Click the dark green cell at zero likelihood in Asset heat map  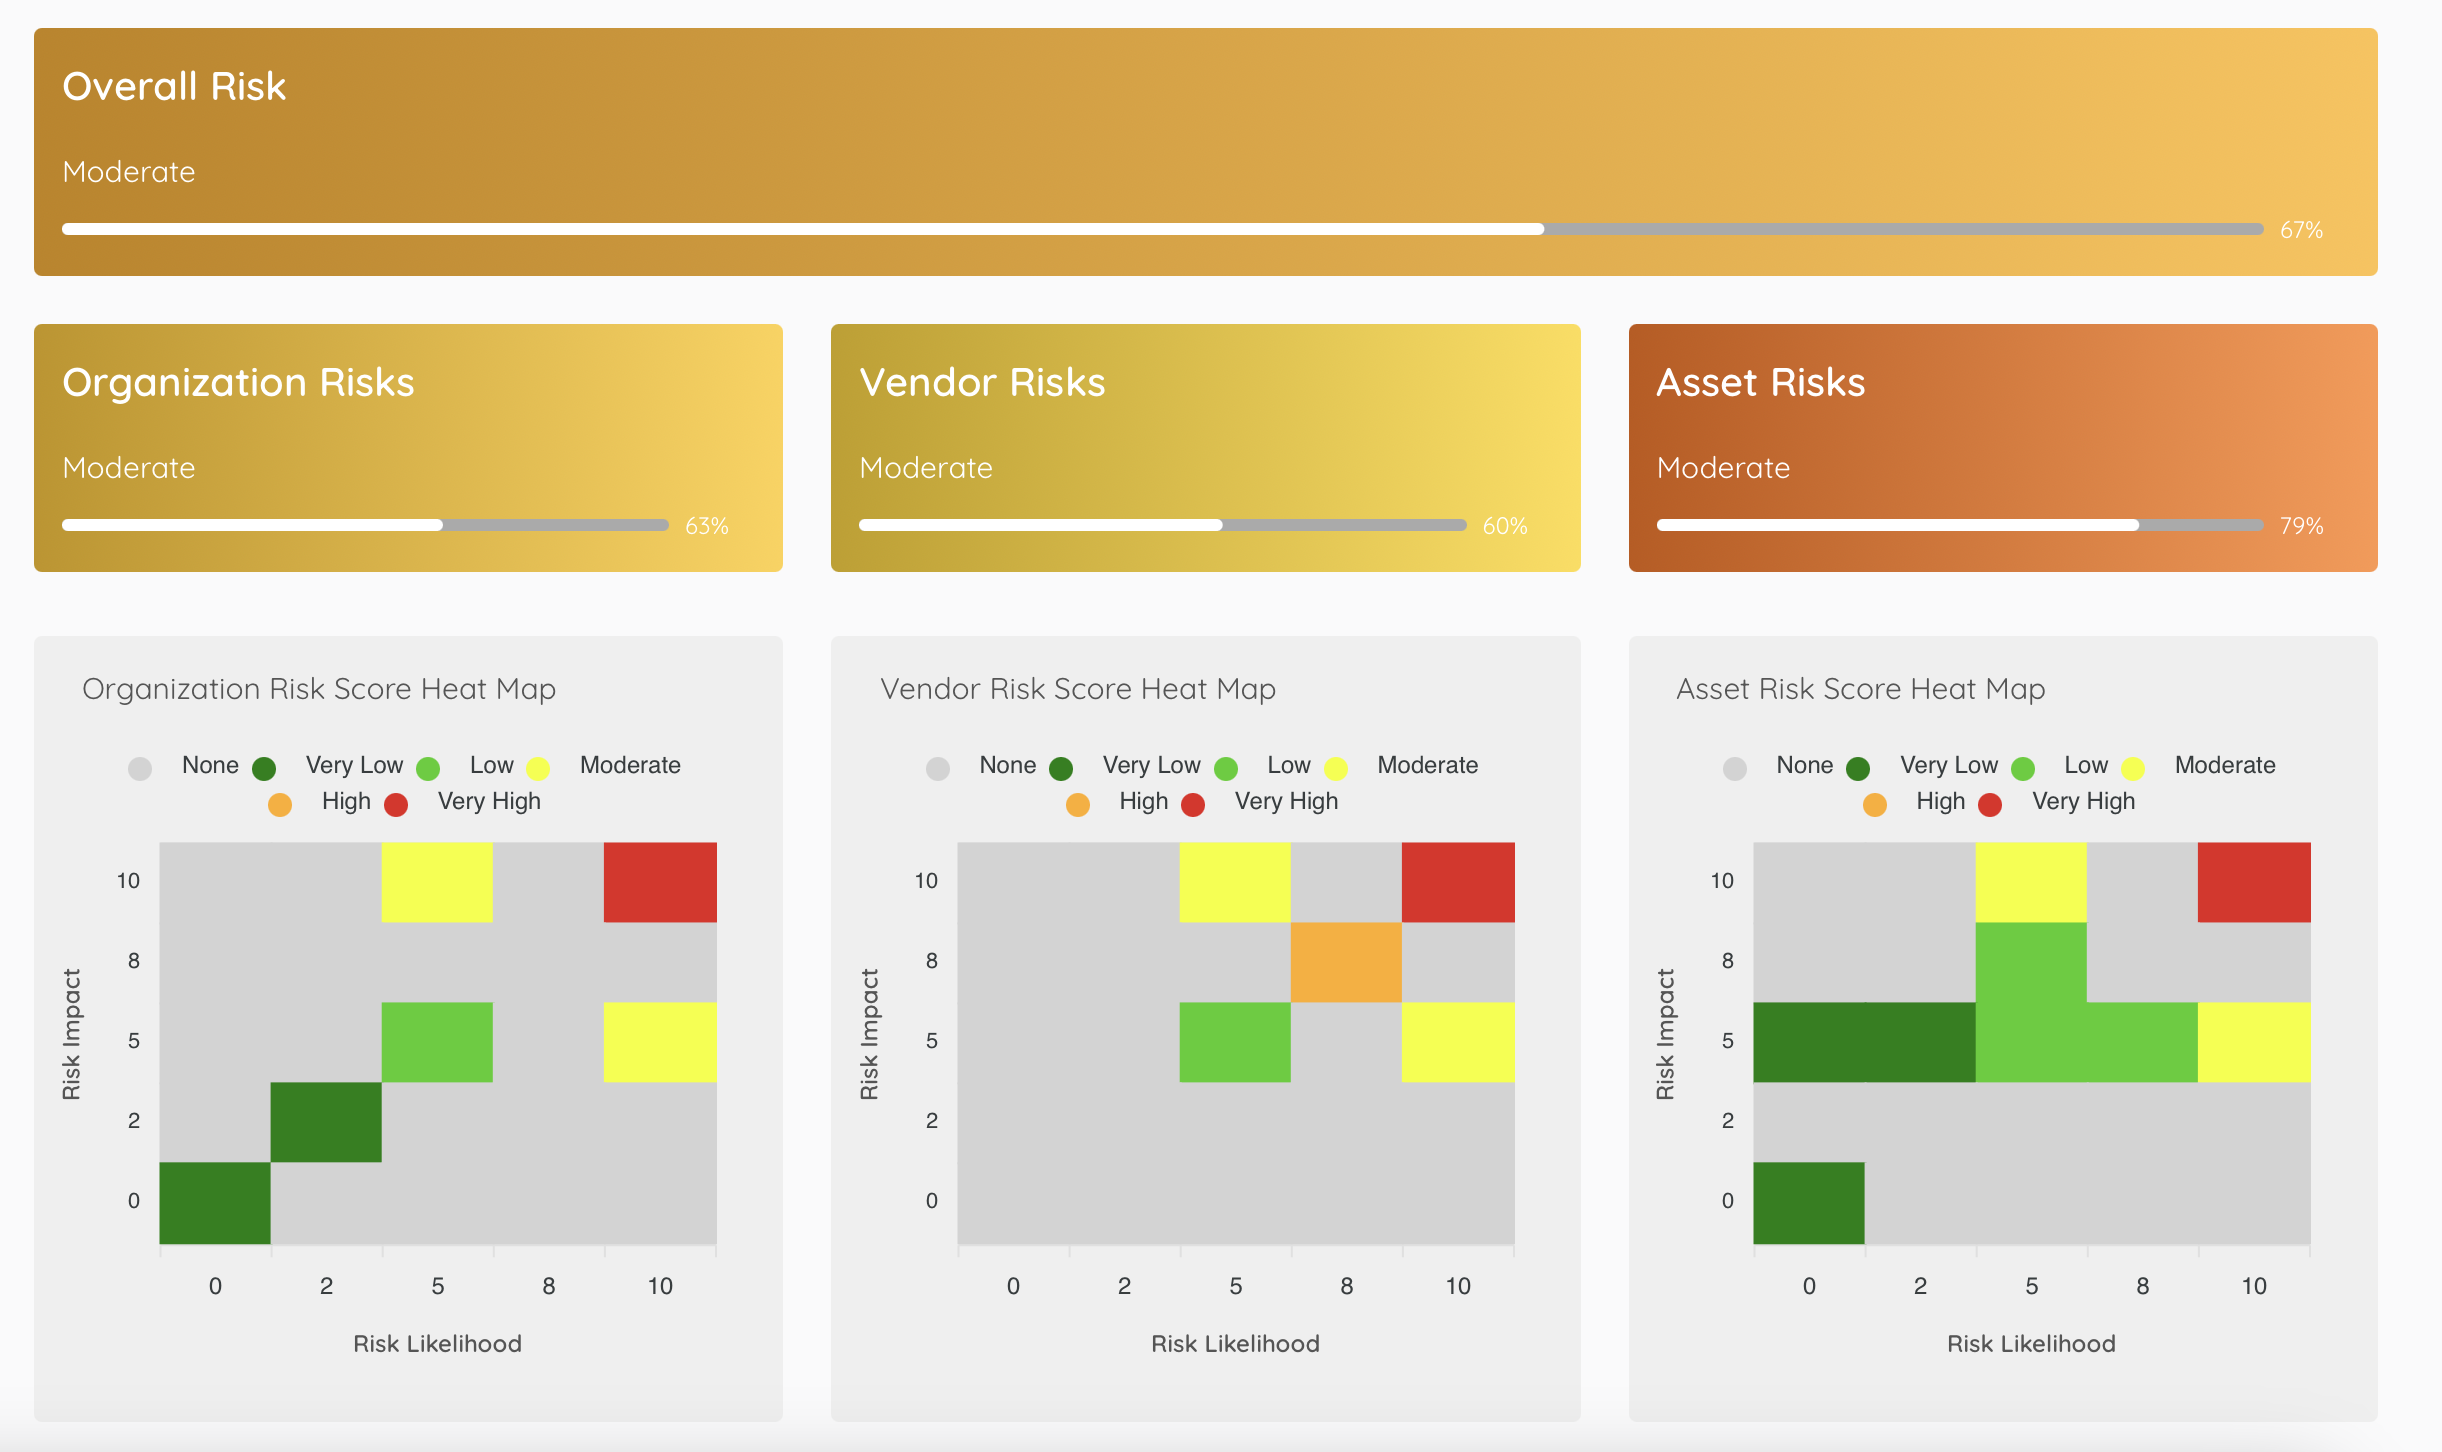(x=1808, y=1200)
